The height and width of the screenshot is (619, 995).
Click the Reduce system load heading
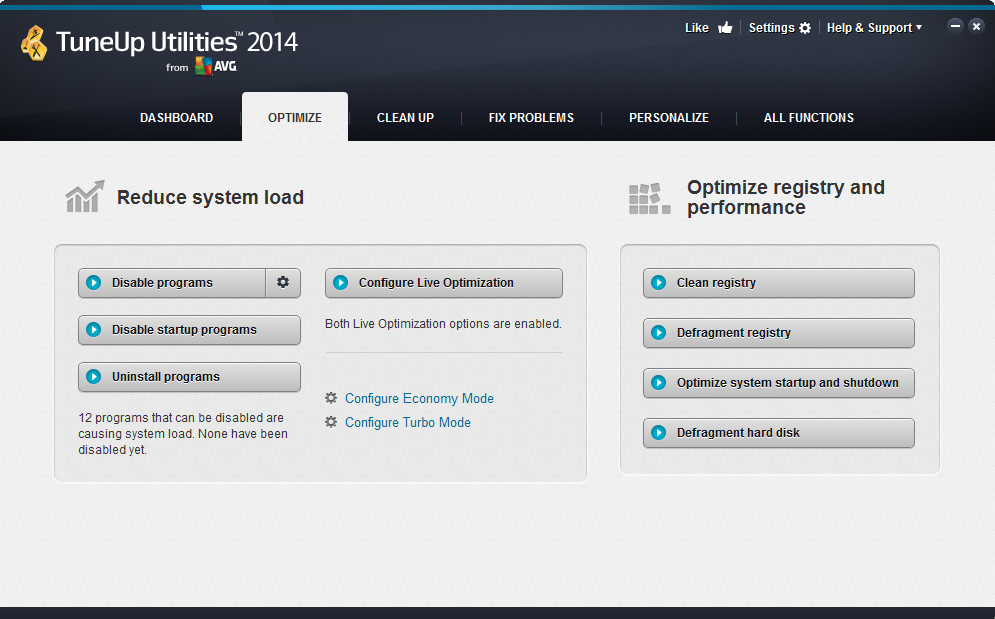(210, 197)
